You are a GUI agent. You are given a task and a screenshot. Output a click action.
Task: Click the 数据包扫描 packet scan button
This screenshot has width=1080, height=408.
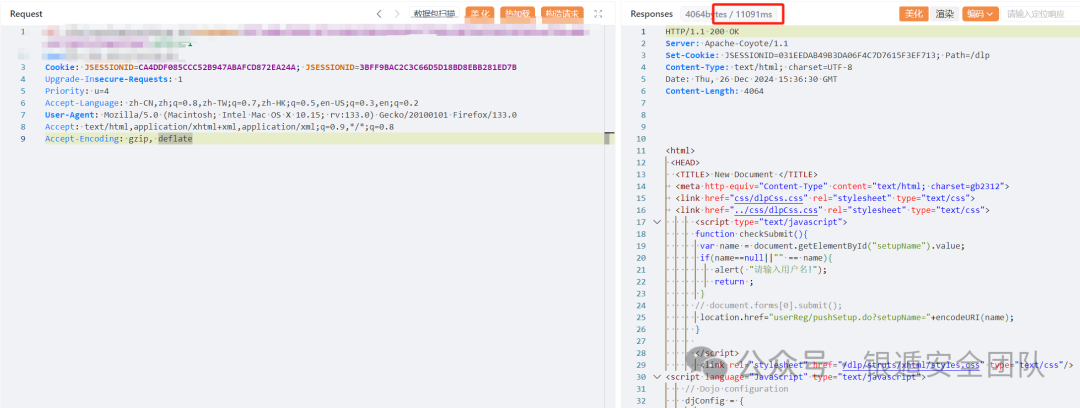(434, 14)
